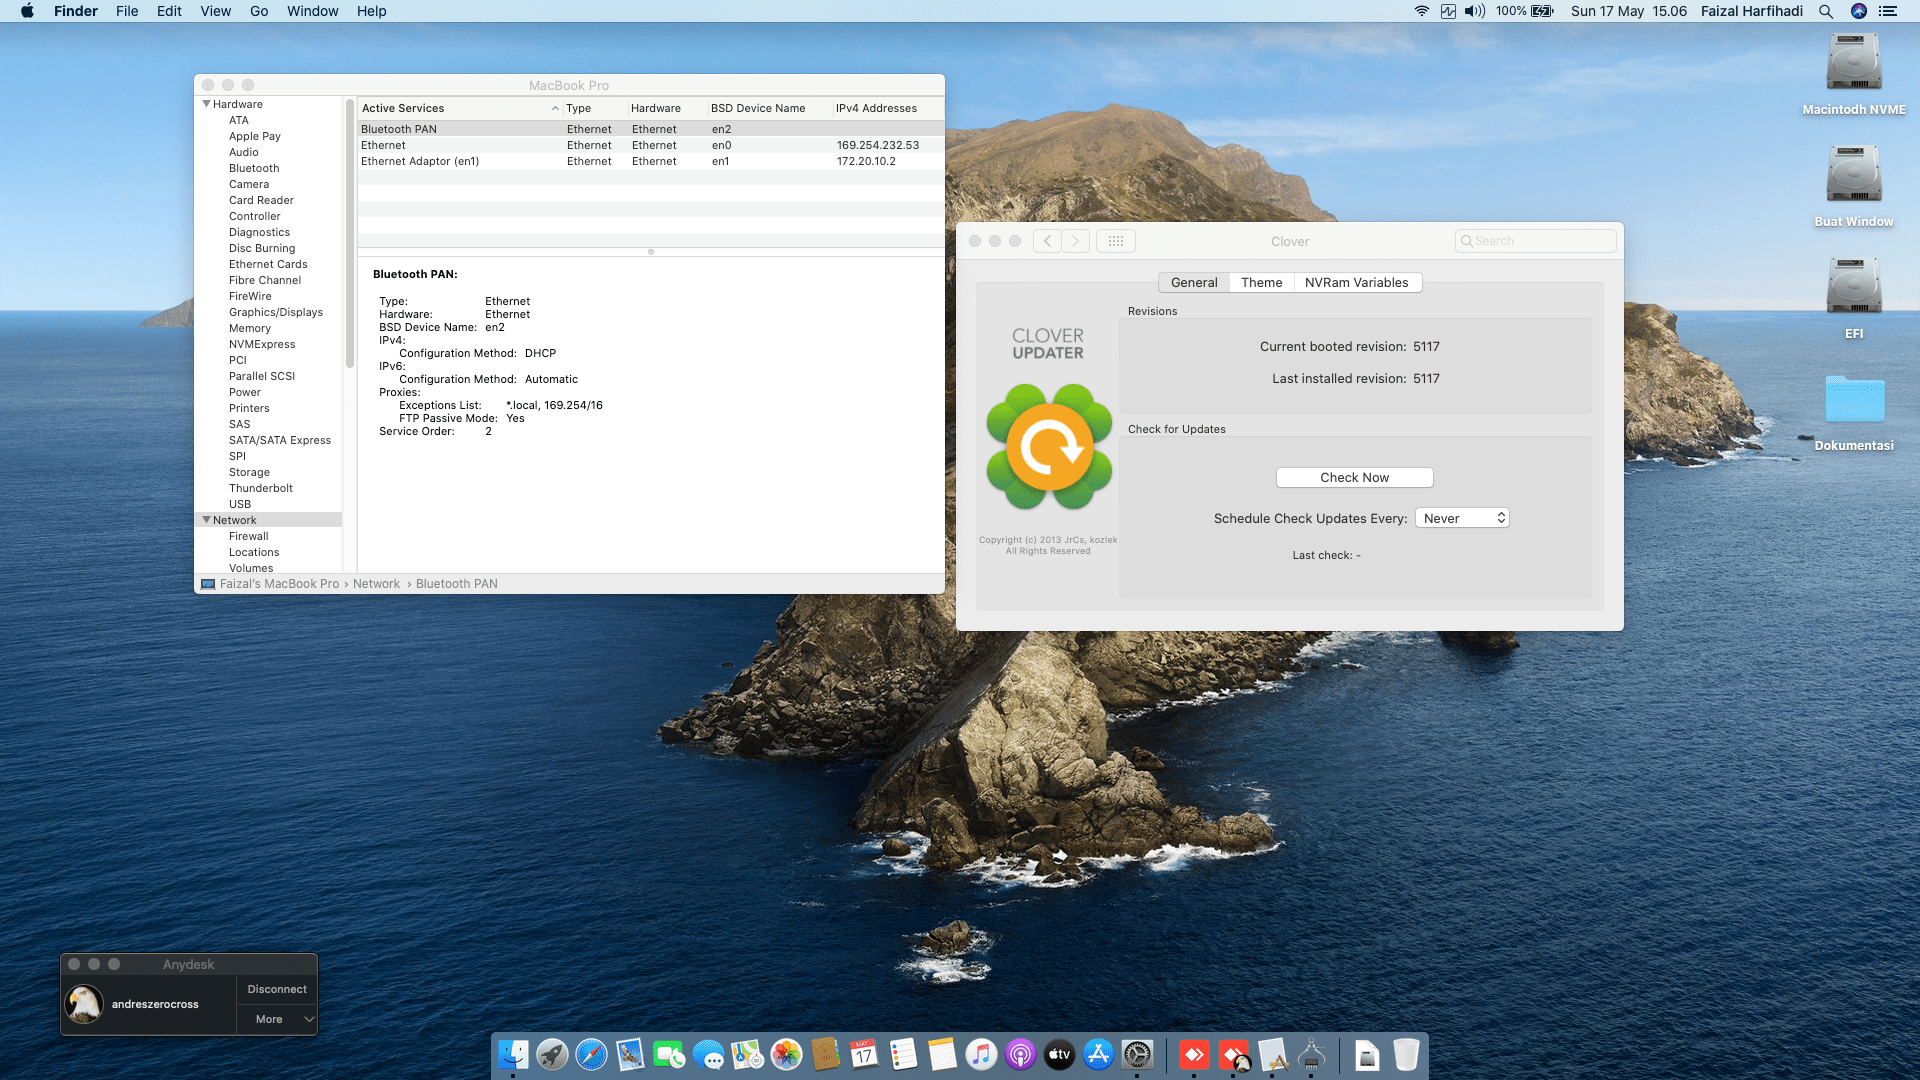The width and height of the screenshot is (1920, 1080).
Task: Open Calendar icon showing 17
Action: (864, 1054)
